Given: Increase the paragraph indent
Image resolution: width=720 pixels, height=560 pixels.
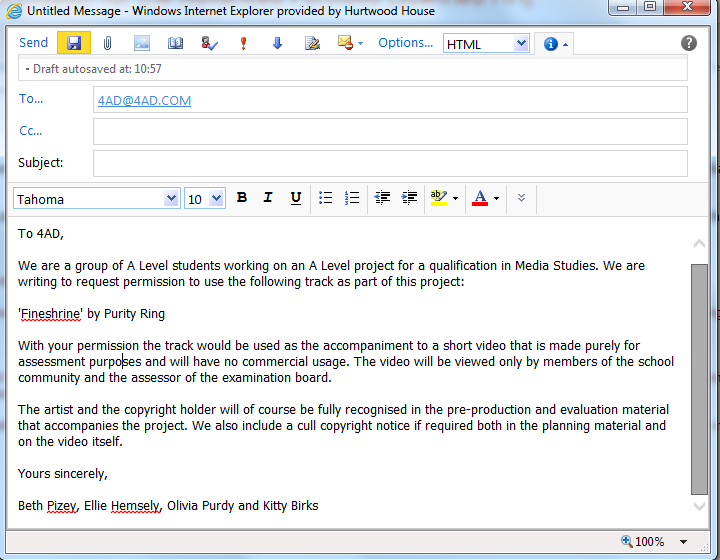Looking at the screenshot, I should tap(409, 198).
